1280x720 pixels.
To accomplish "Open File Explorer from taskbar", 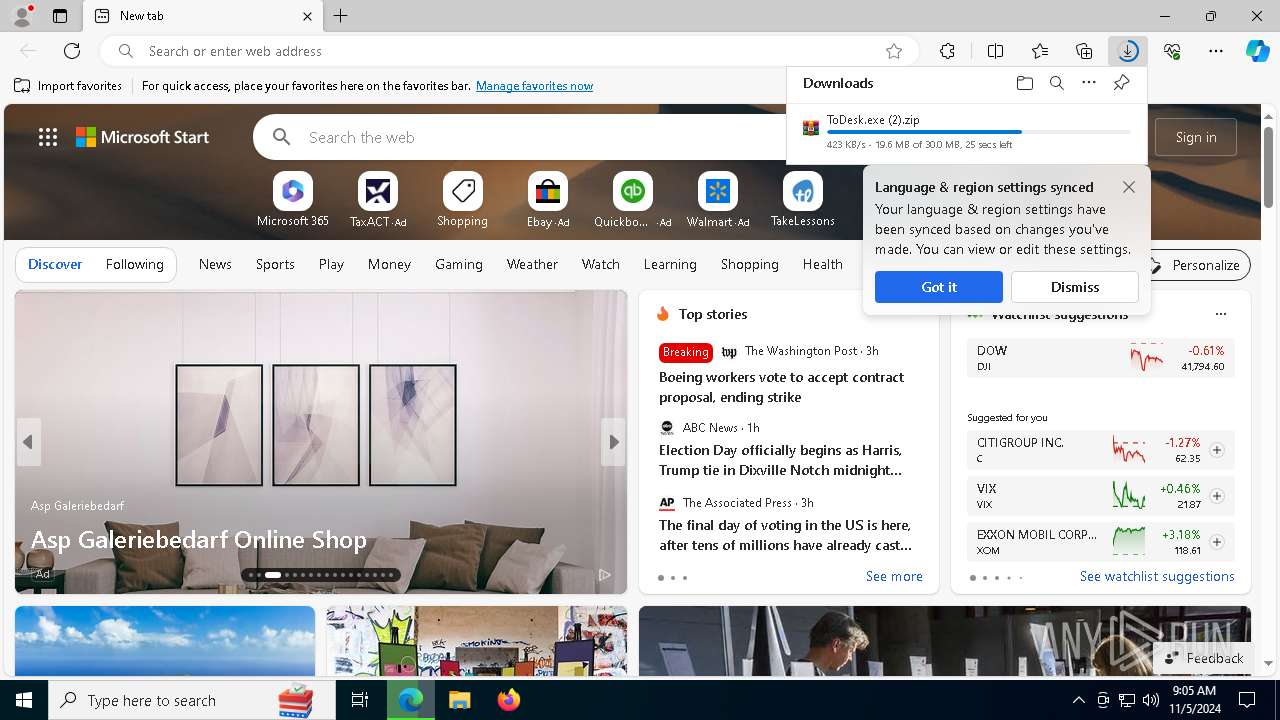I will pyautogui.click(x=459, y=700).
